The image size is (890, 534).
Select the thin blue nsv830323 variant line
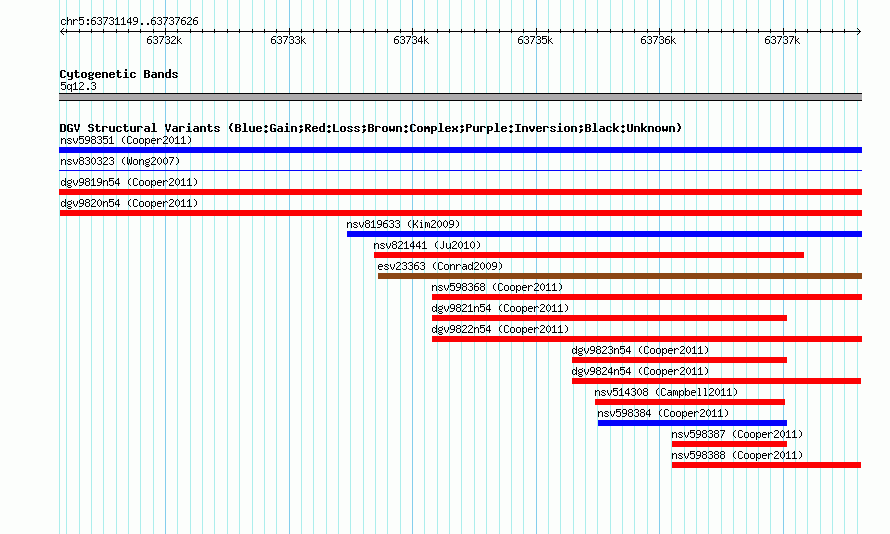(460, 170)
